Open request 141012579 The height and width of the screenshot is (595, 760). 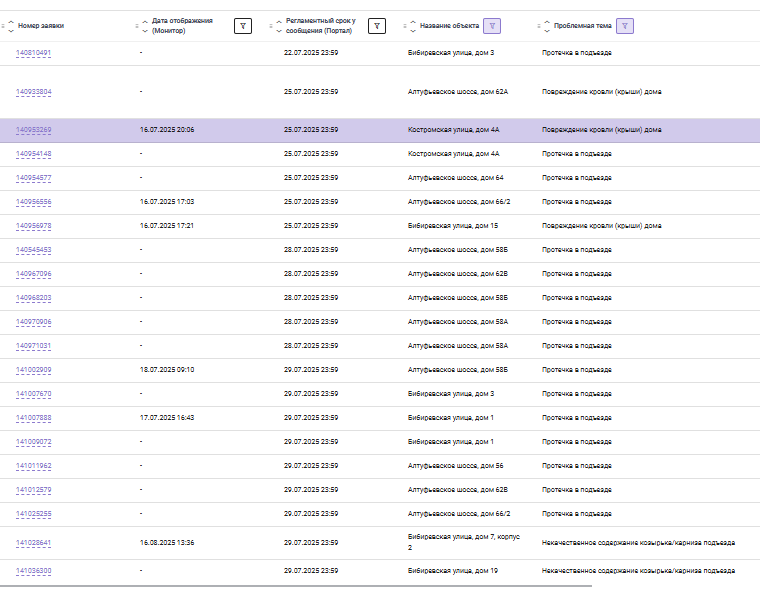coord(33,490)
